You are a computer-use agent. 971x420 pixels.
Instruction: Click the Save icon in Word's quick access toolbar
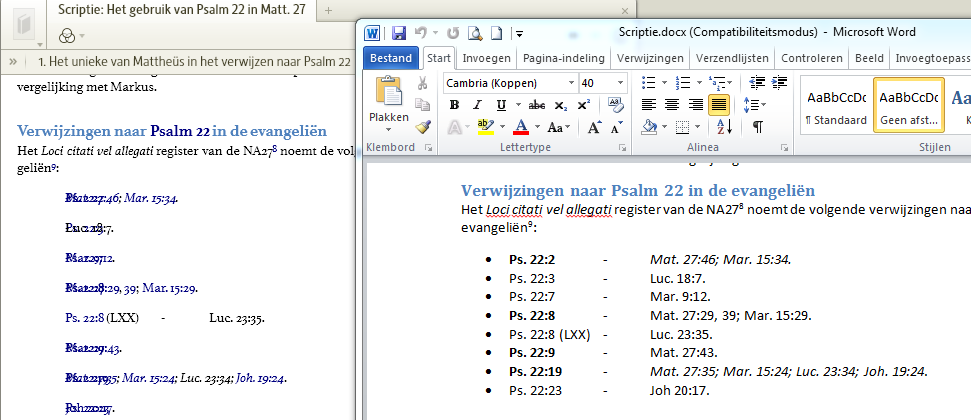pyautogui.click(x=399, y=33)
